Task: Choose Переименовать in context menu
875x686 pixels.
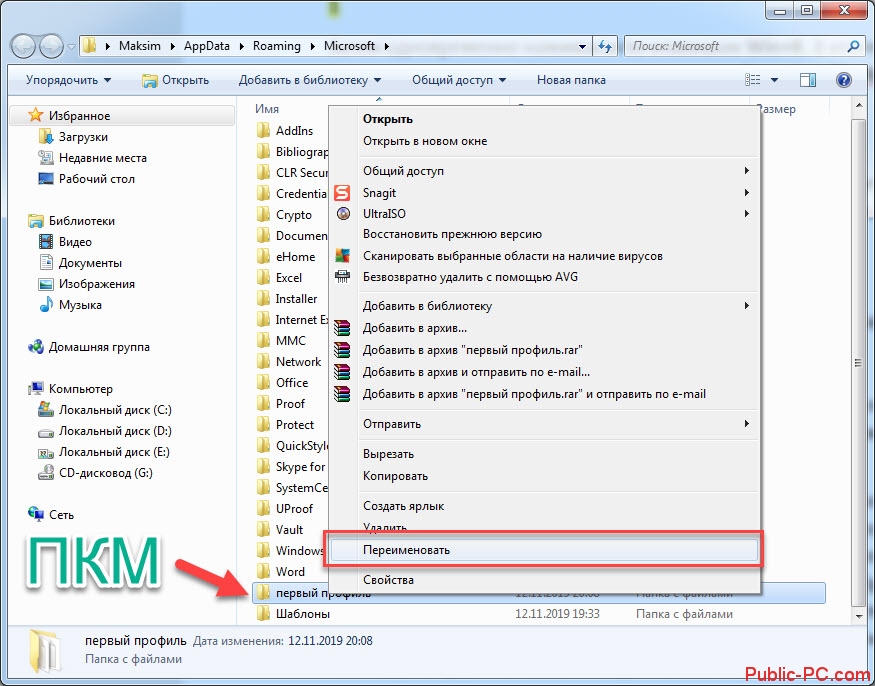Action: pos(545,550)
